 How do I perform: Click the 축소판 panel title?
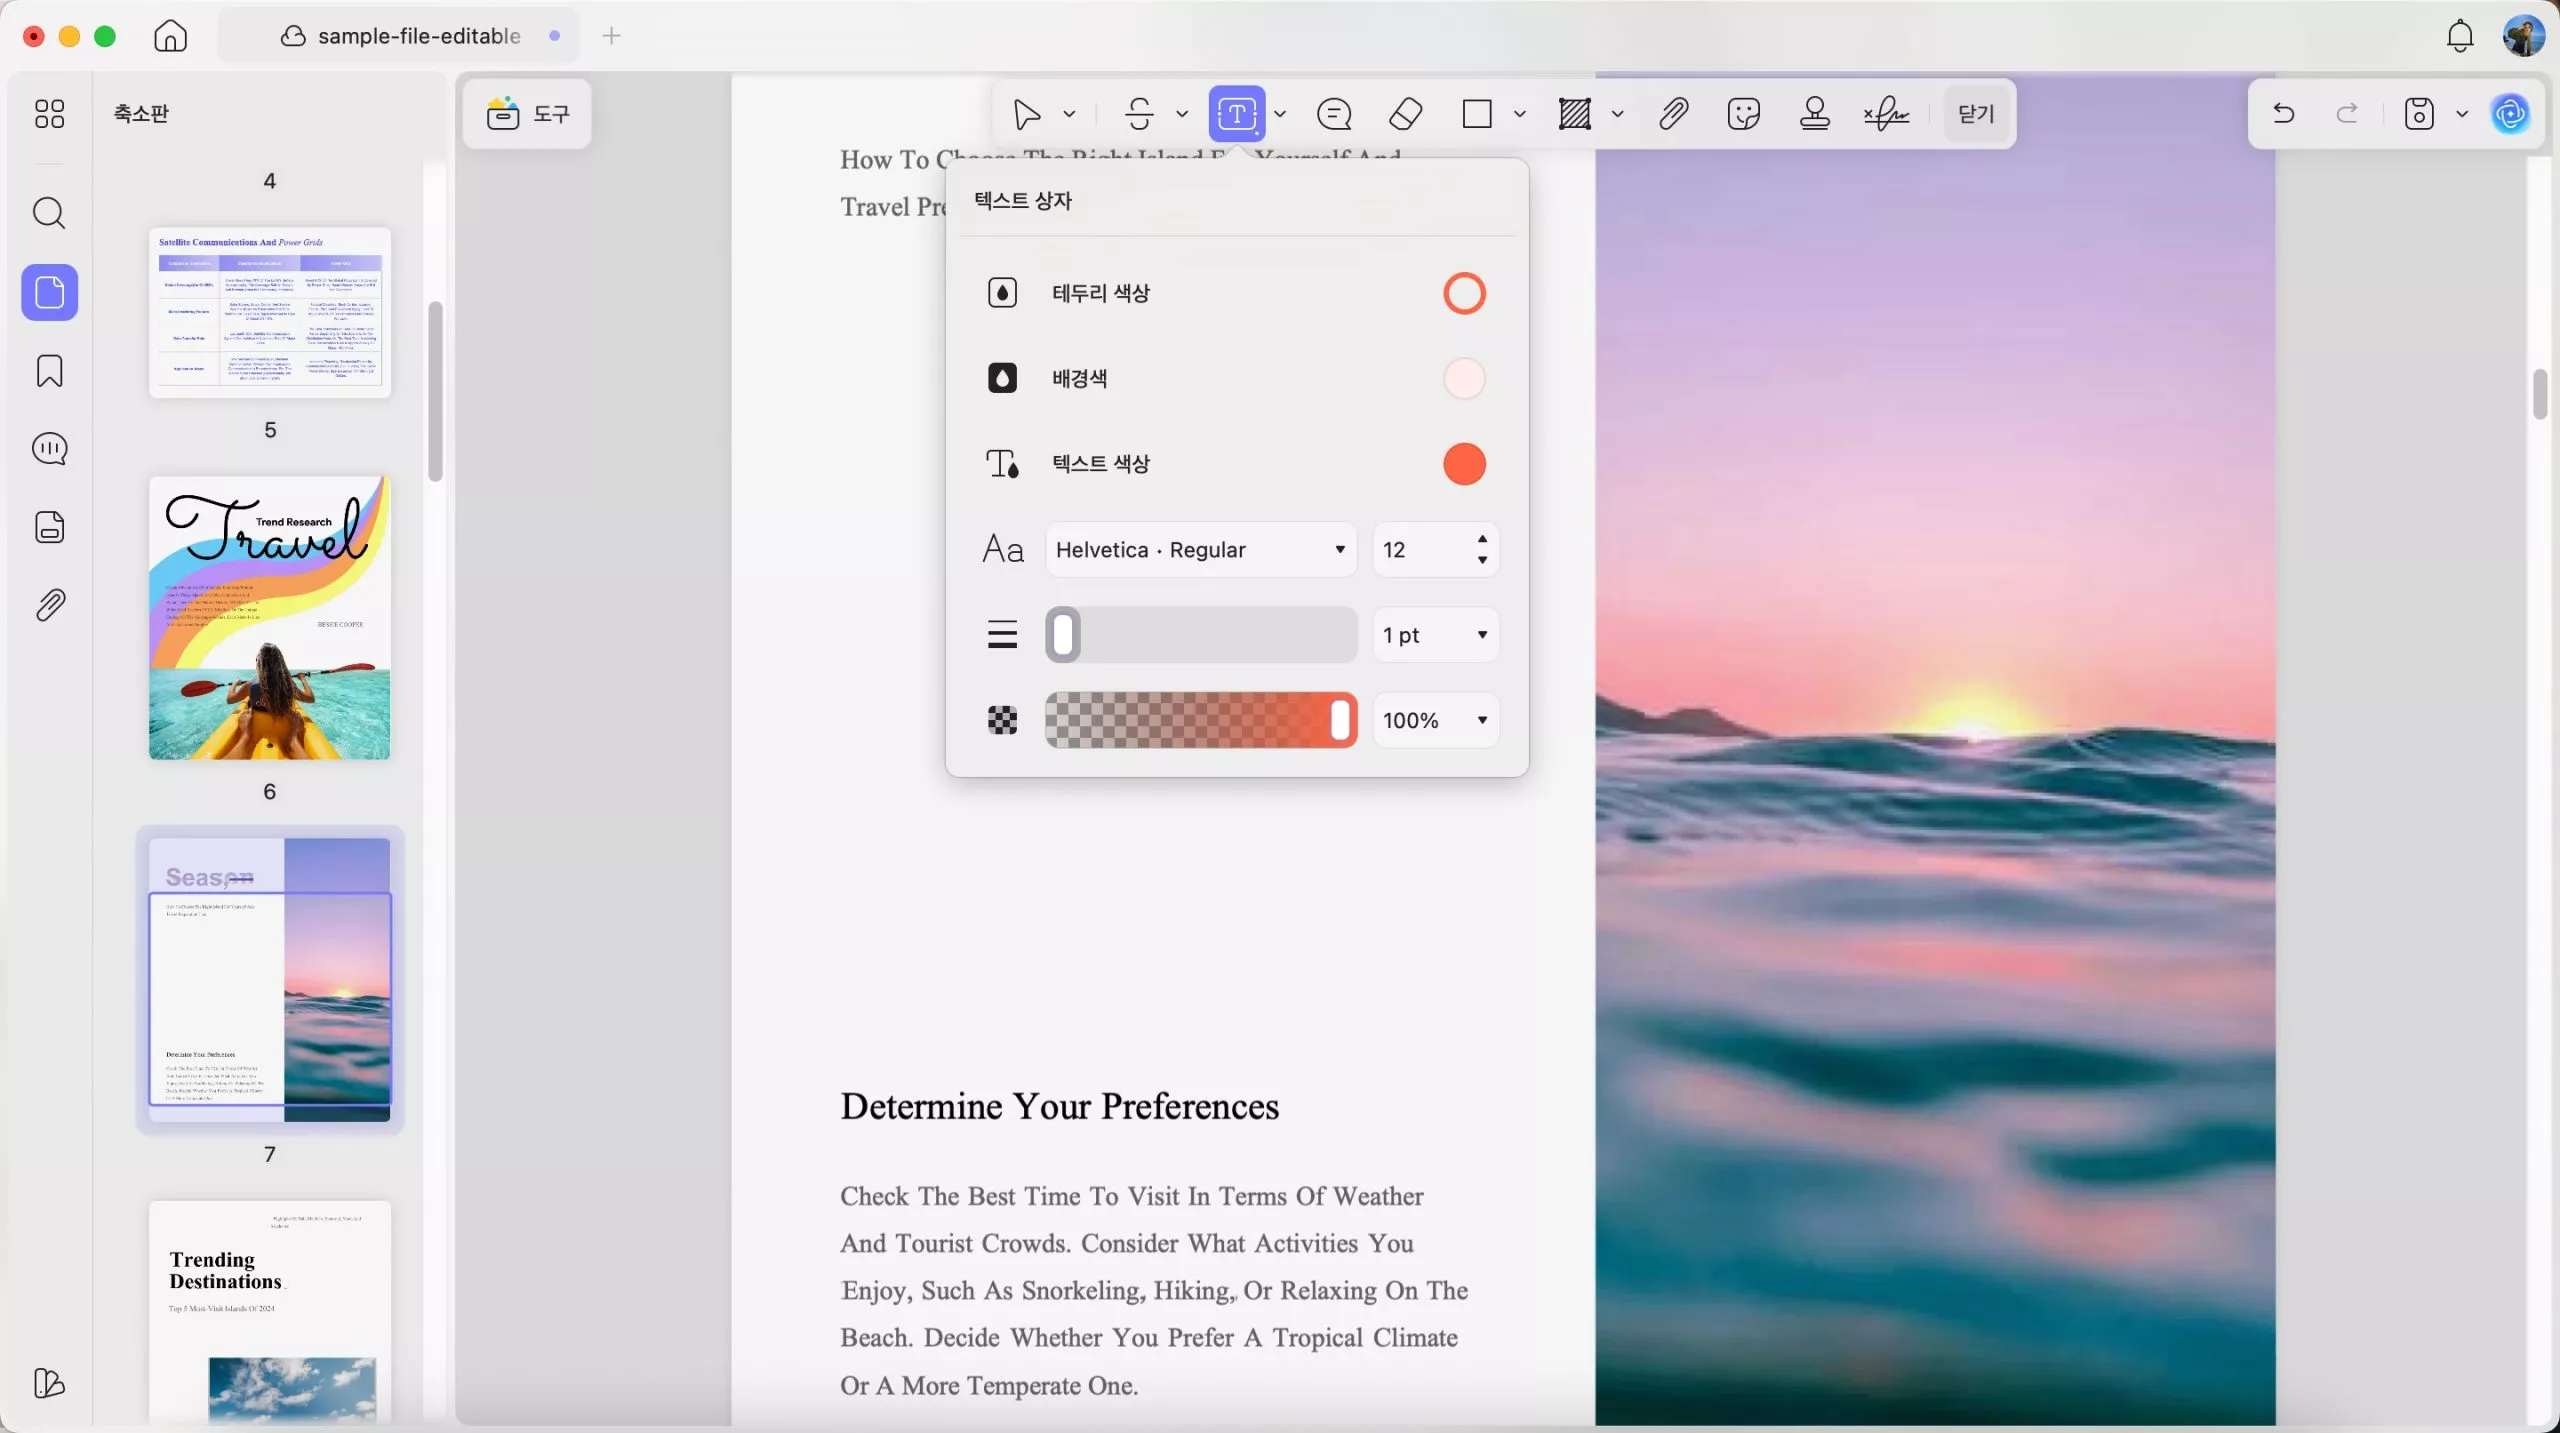[141, 113]
